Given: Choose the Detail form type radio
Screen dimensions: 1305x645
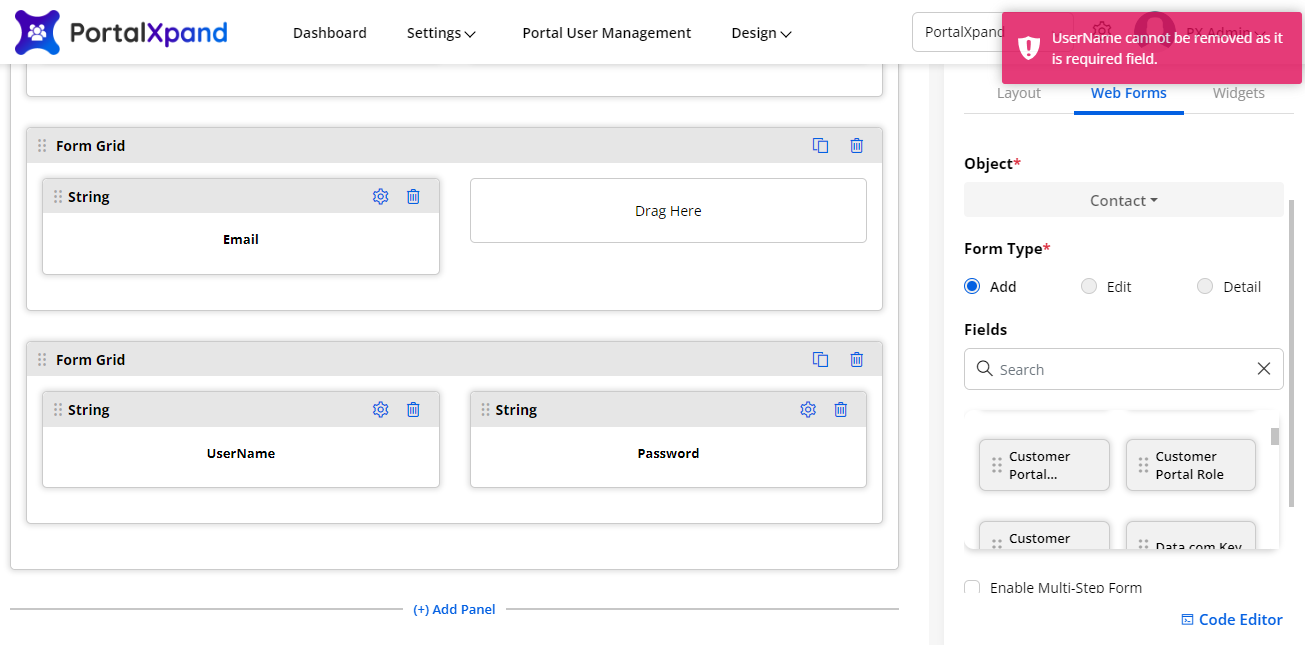Looking at the screenshot, I should click(1205, 287).
